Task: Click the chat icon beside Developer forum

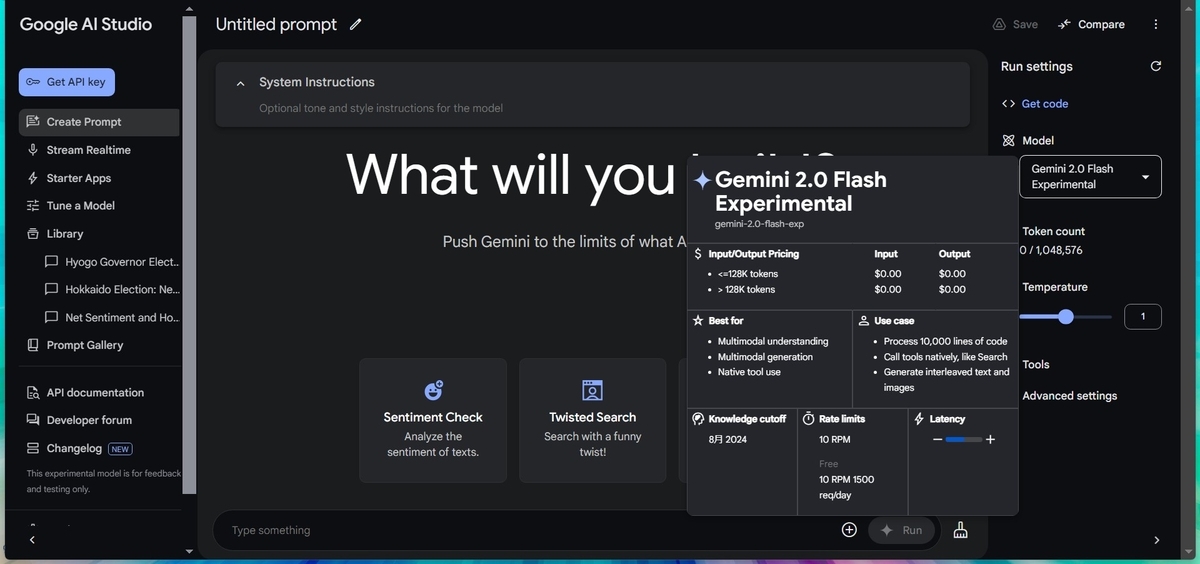Action: click(33, 420)
